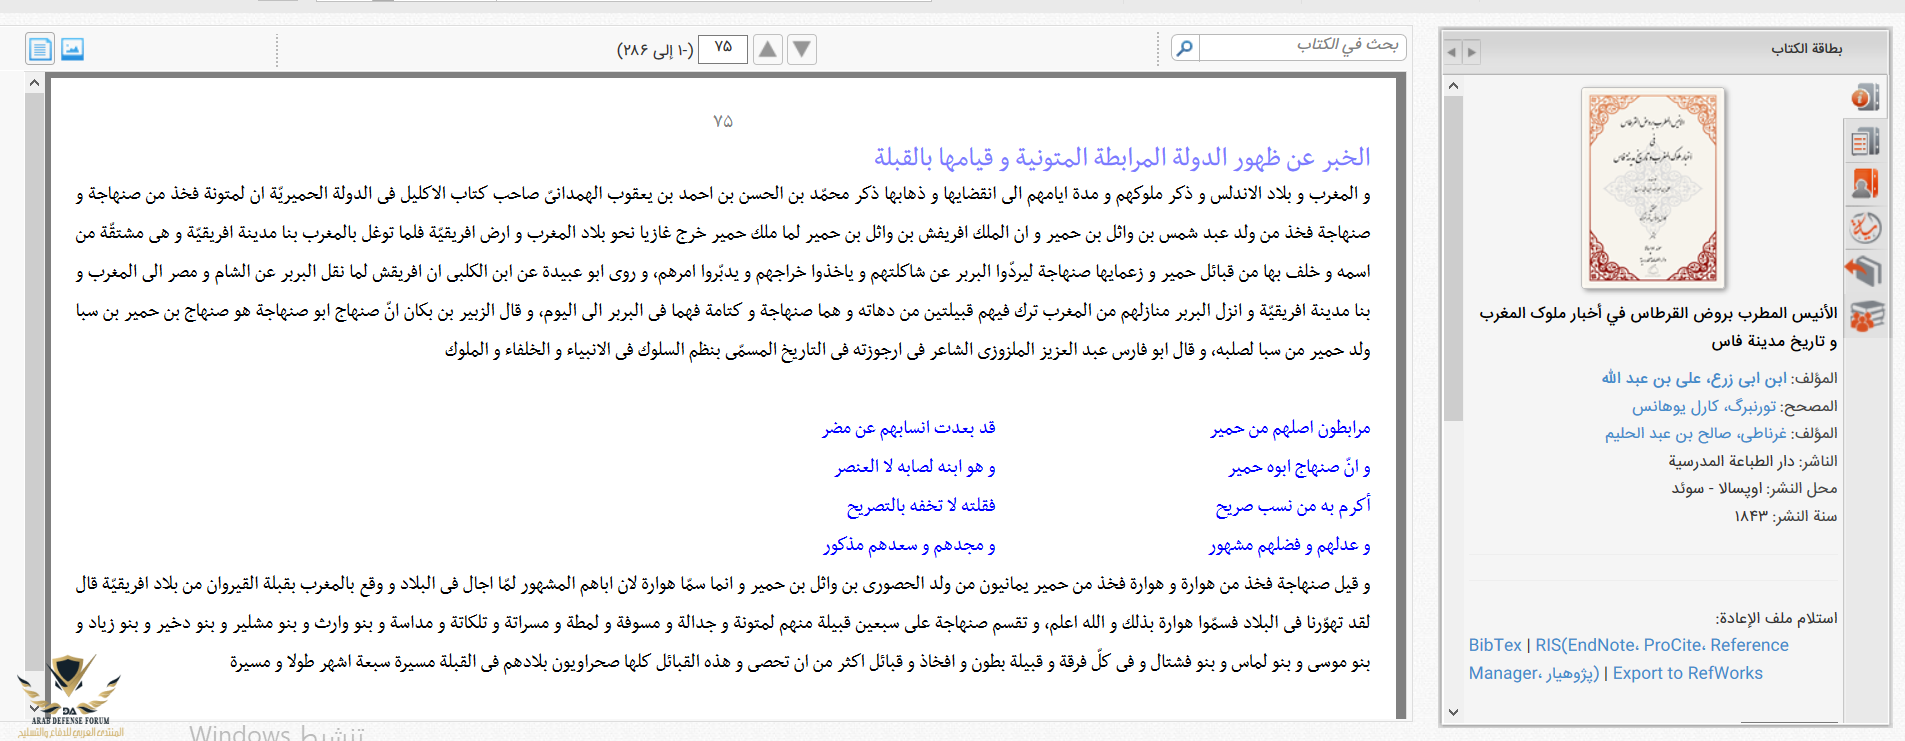
Task: Click the page number field showing ٧٥
Action: pyautogui.click(x=723, y=48)
